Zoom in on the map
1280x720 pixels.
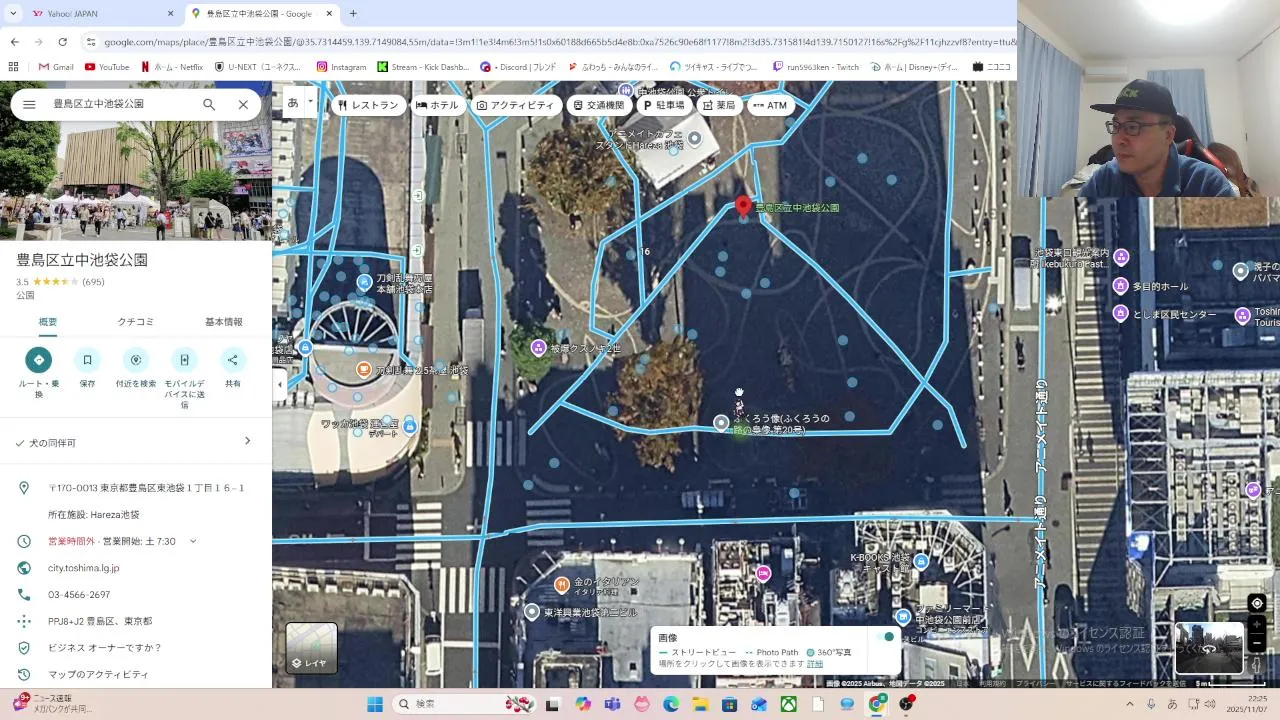tap(1257, 625)
